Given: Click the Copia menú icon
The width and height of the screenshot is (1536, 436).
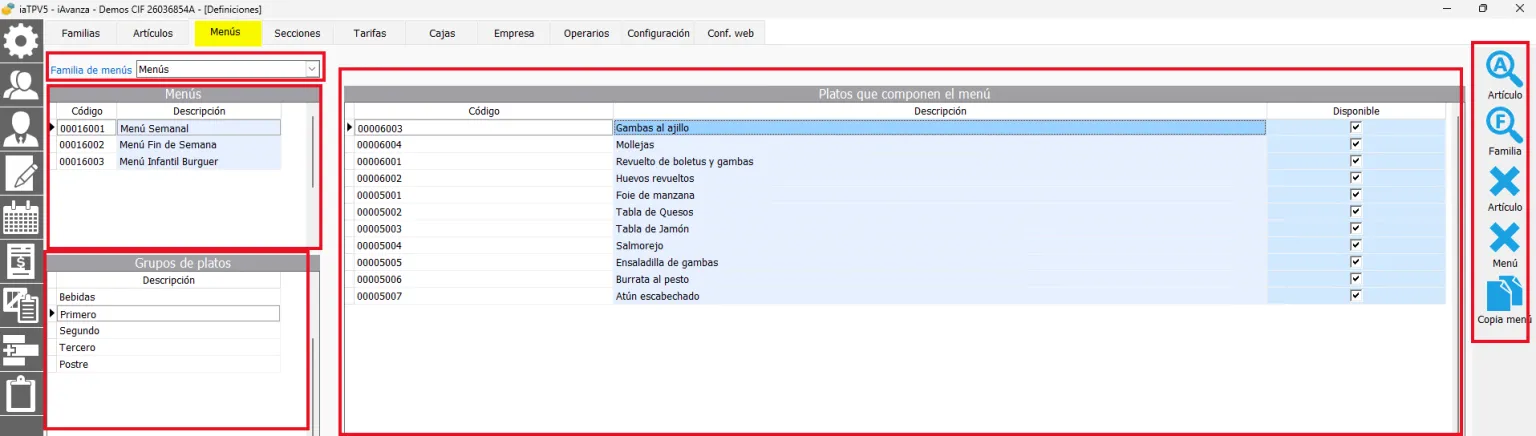Looking at the screenshot, I should click(x=1505, y=294).
